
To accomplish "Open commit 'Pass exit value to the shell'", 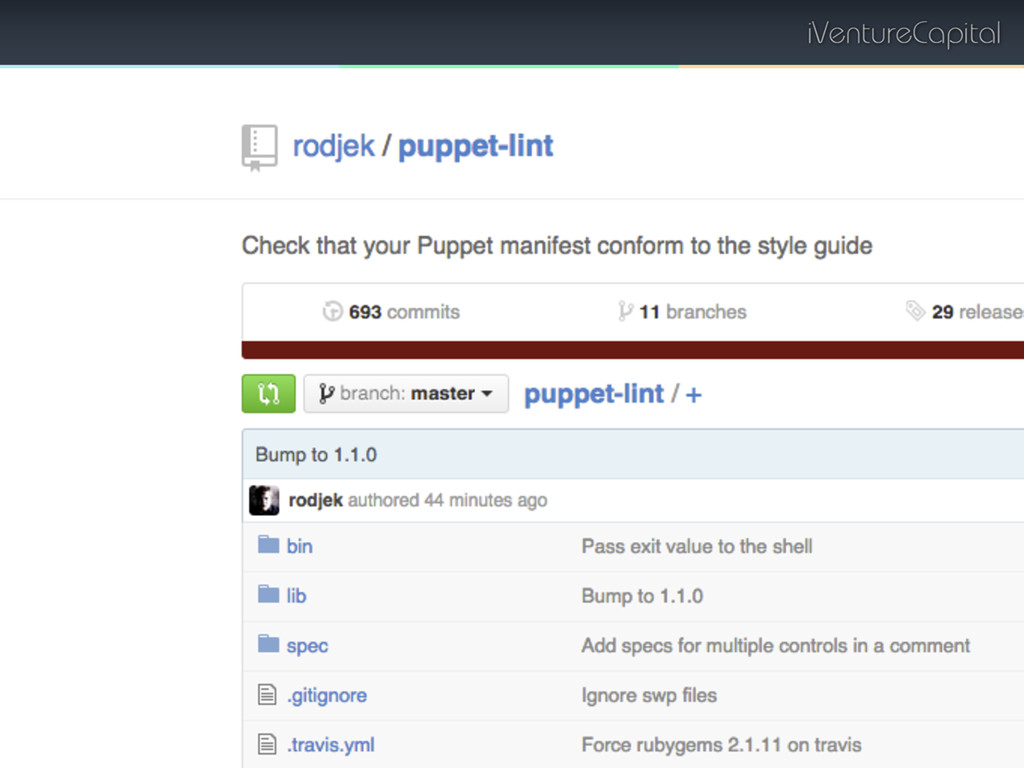I will (697, 547).
